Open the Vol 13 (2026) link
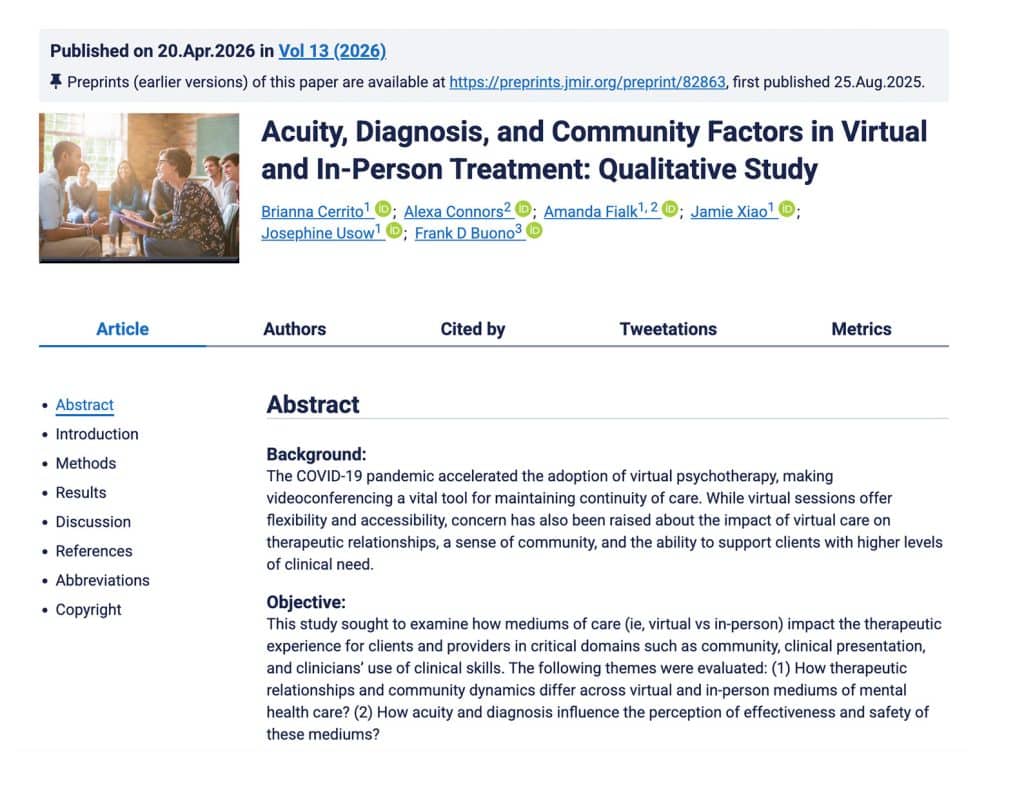The height and width of the screenshot is (797, 1024). coord(332,51)
